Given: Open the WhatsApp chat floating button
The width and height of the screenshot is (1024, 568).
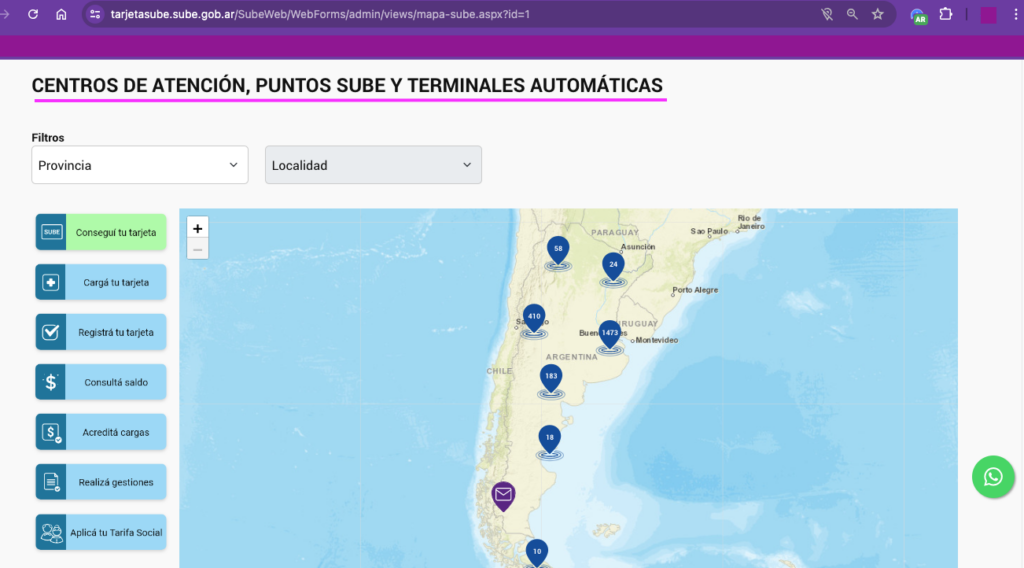Looking at the screenshot, I should (x=993, y=477).
